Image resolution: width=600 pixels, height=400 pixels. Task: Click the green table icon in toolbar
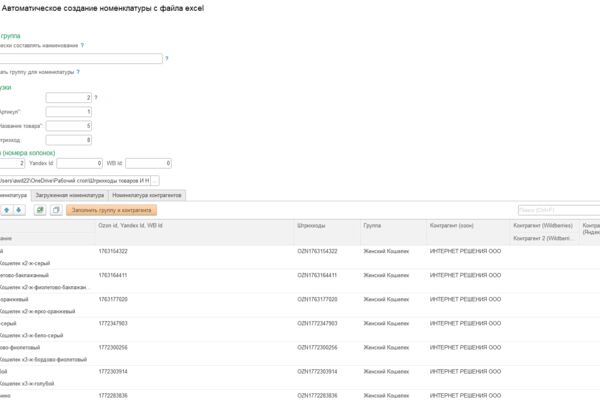coord(40,210)
